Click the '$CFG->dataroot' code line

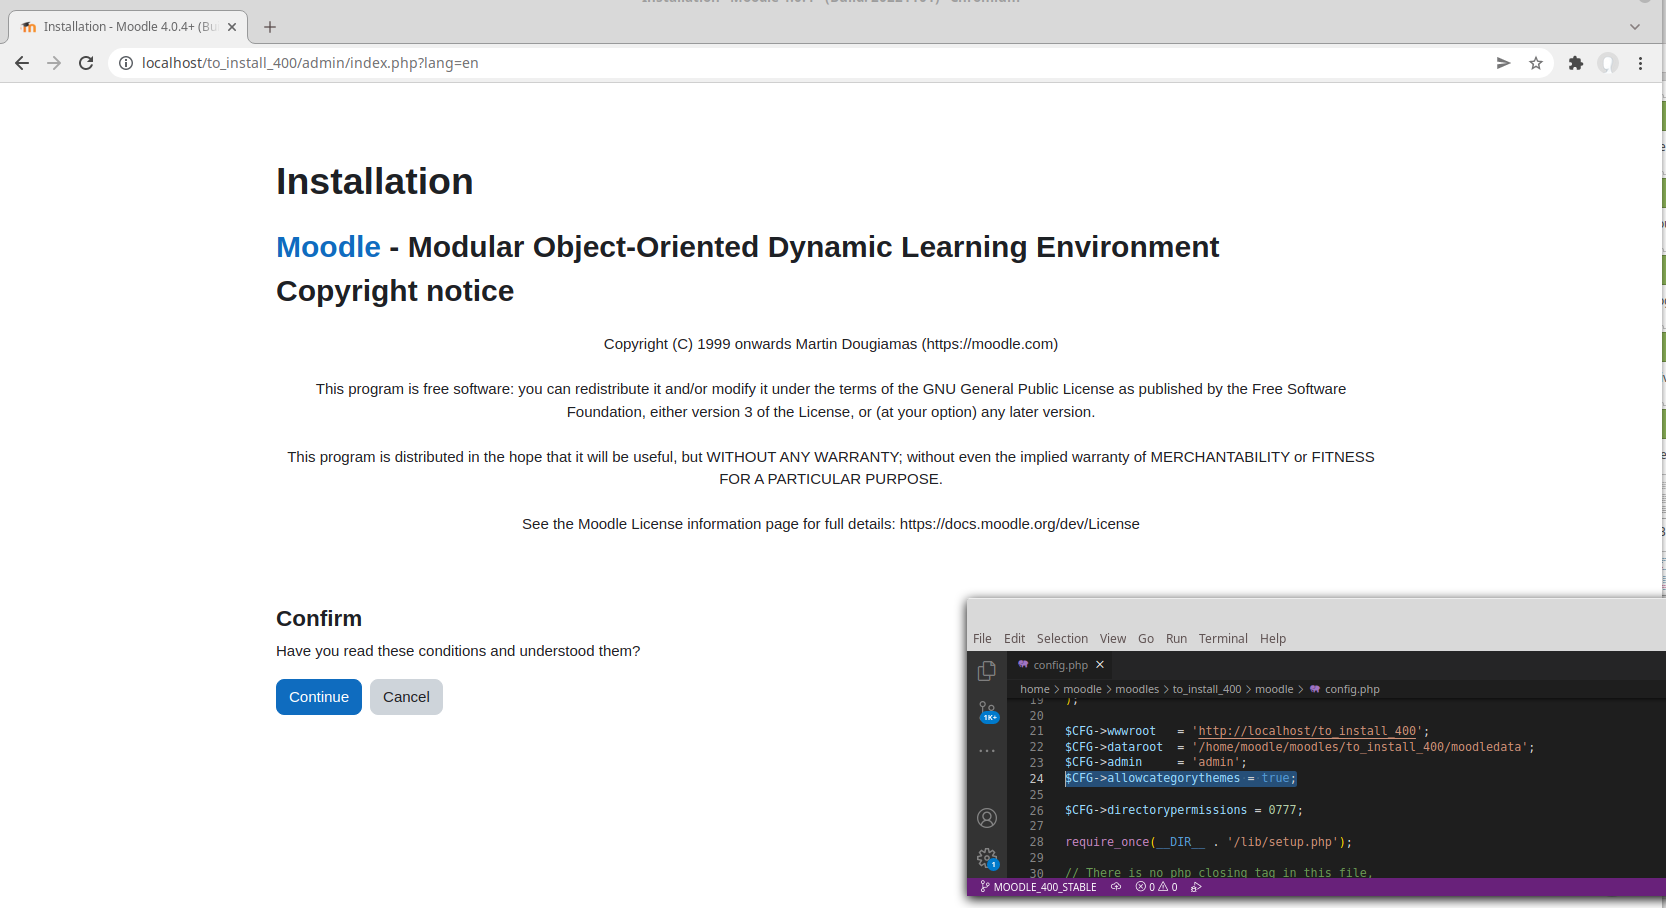1299,747
